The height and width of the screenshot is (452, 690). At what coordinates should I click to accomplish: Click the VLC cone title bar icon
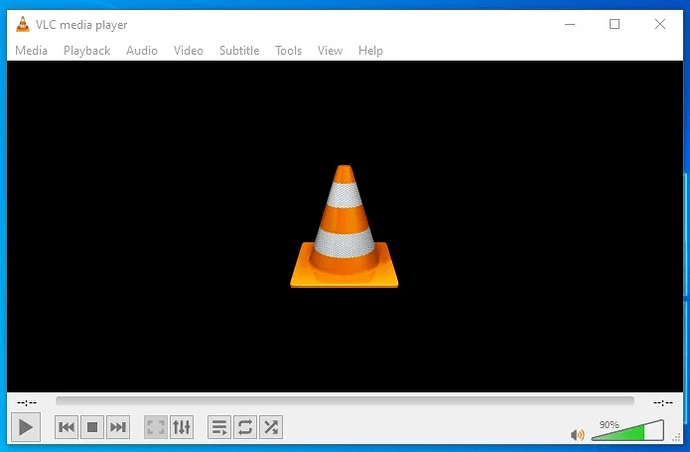pyautogui.click(x=22, y=24)
